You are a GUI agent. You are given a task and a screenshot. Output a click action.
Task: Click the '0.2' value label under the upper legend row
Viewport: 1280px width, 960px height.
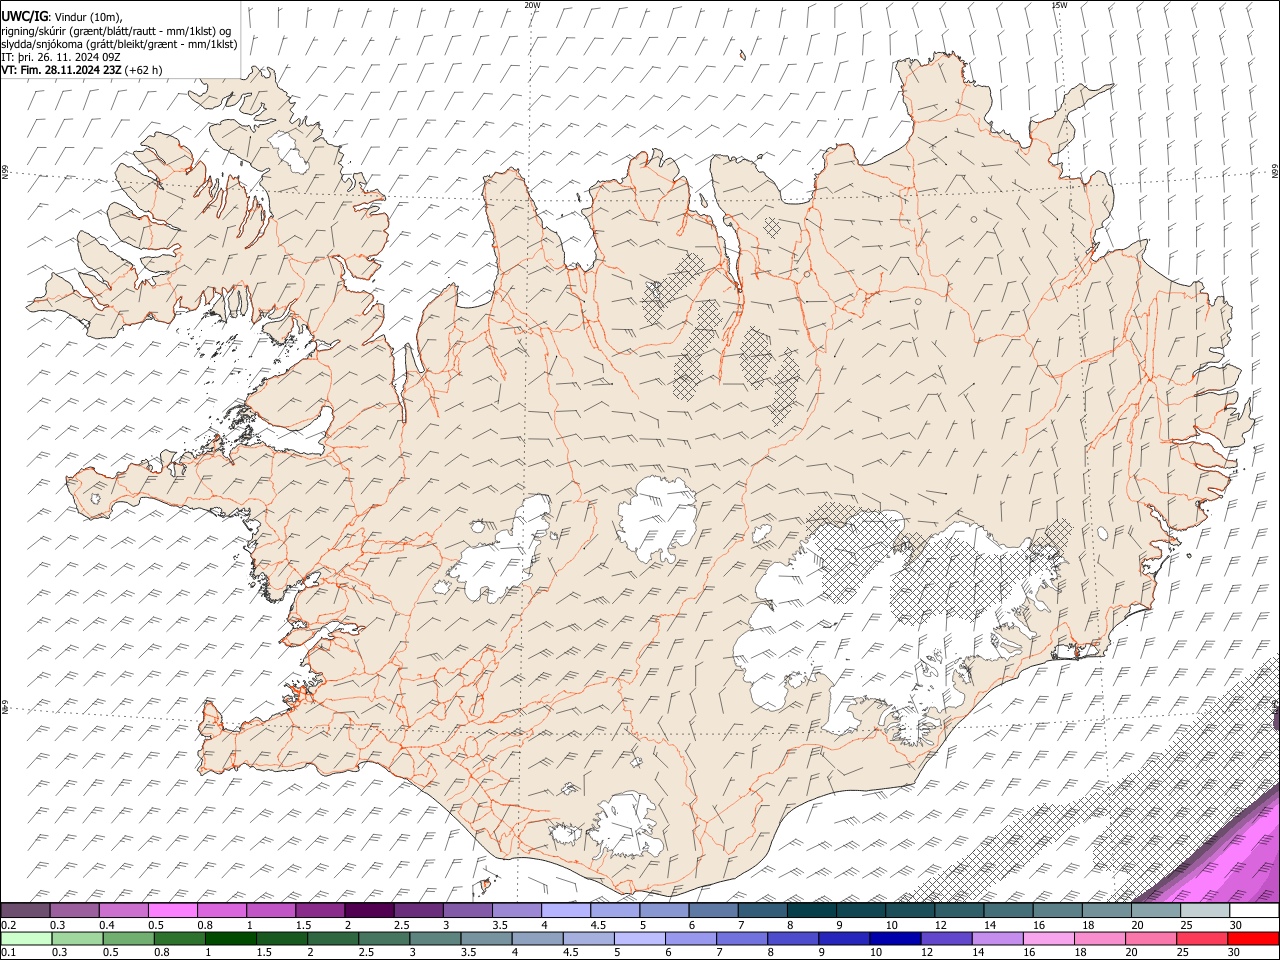point(8,925)
